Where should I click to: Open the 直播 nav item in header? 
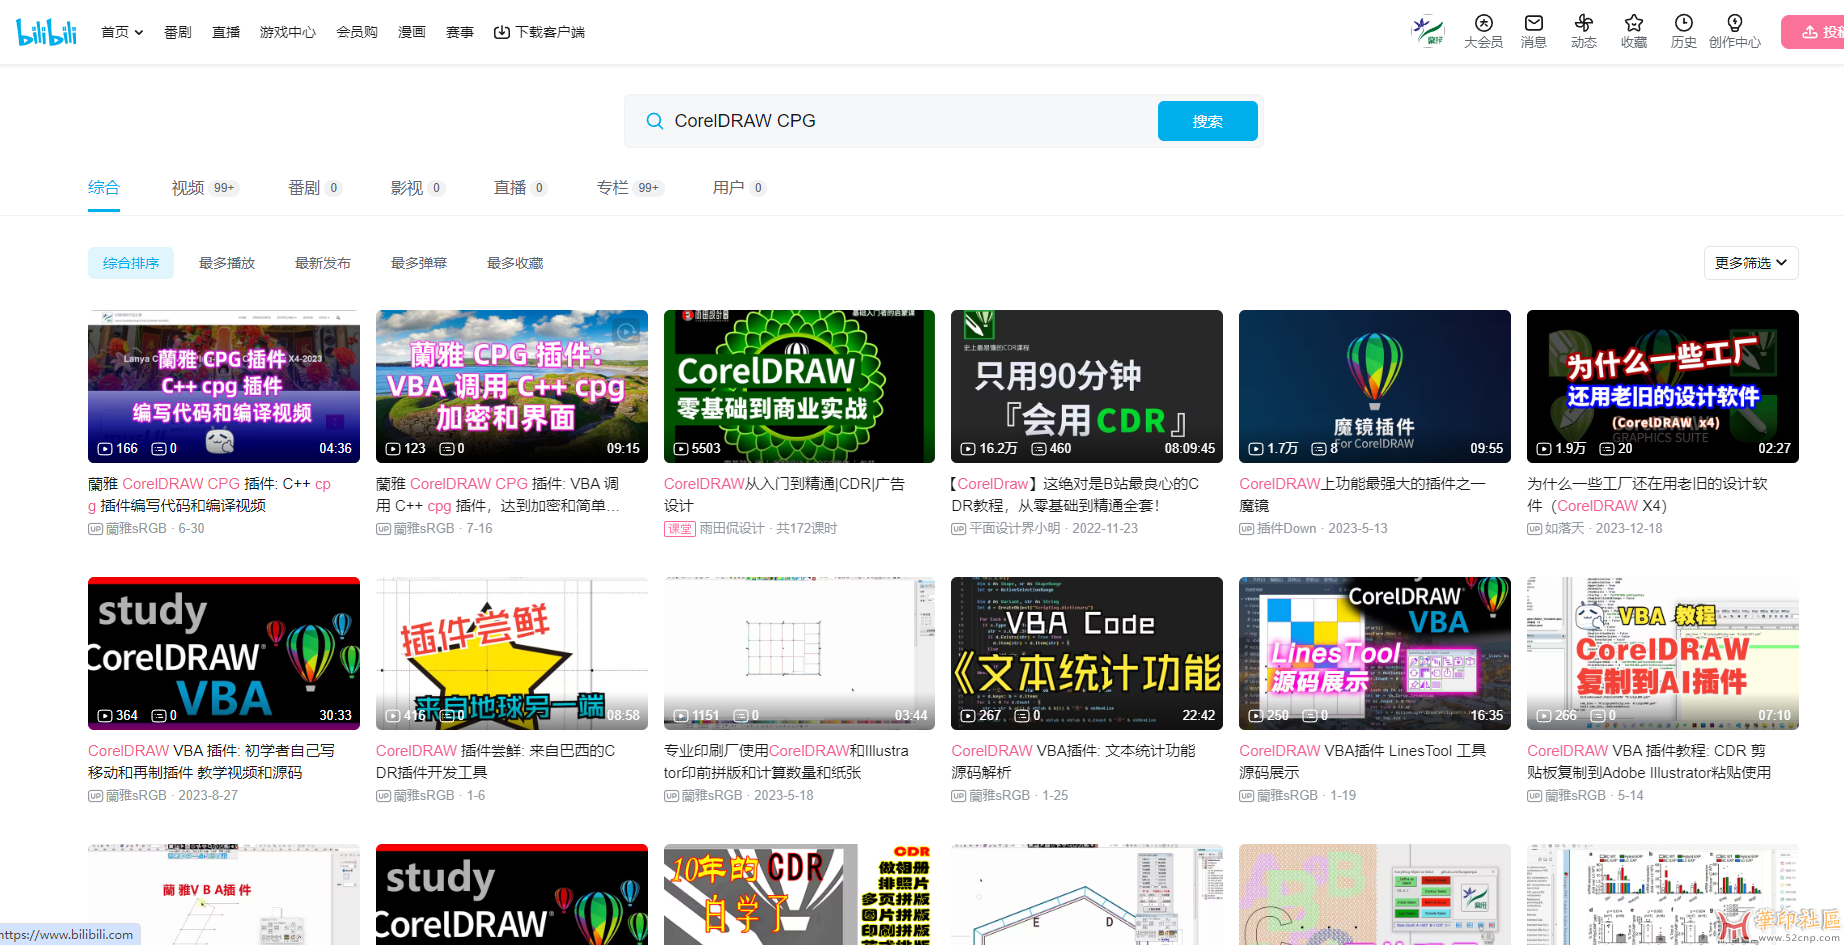(226, 32)
